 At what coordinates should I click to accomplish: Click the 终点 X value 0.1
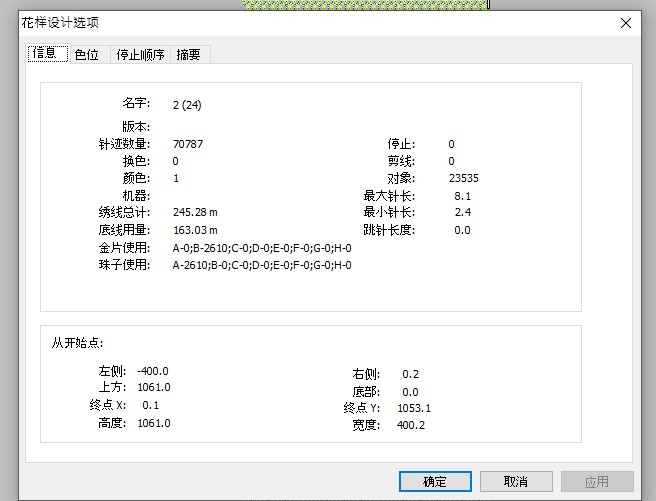pyautogui.click(x=150, y=405)
